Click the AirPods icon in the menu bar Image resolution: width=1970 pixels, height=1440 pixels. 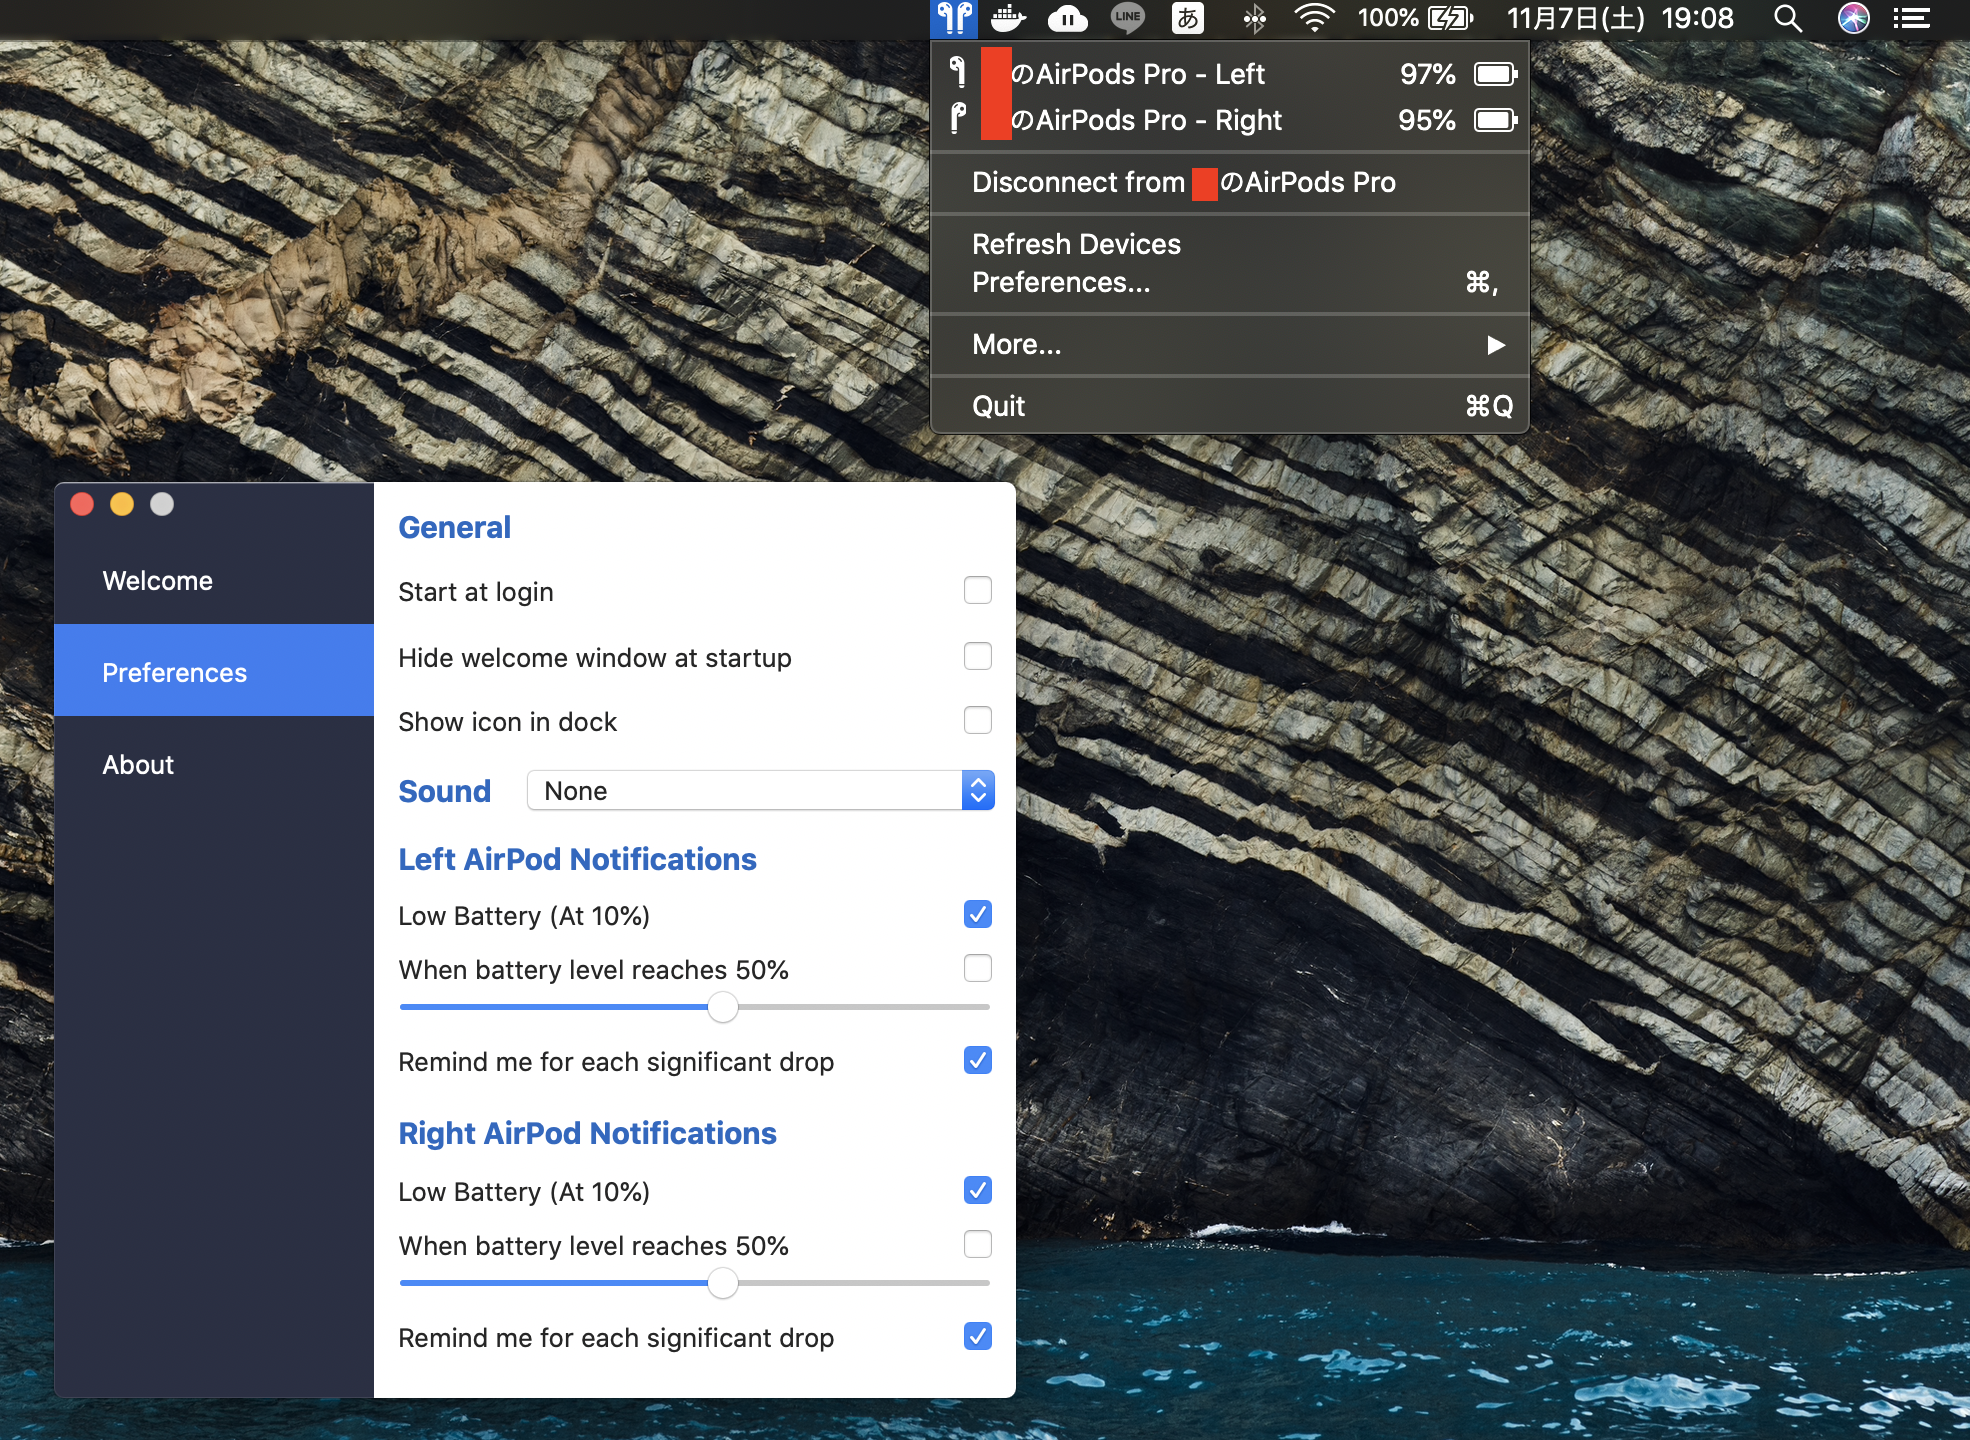click(954, 18)
